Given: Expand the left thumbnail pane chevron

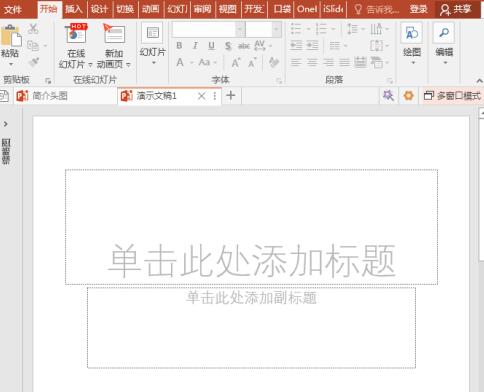Looking at the screenshot, I should click(5, 124).
